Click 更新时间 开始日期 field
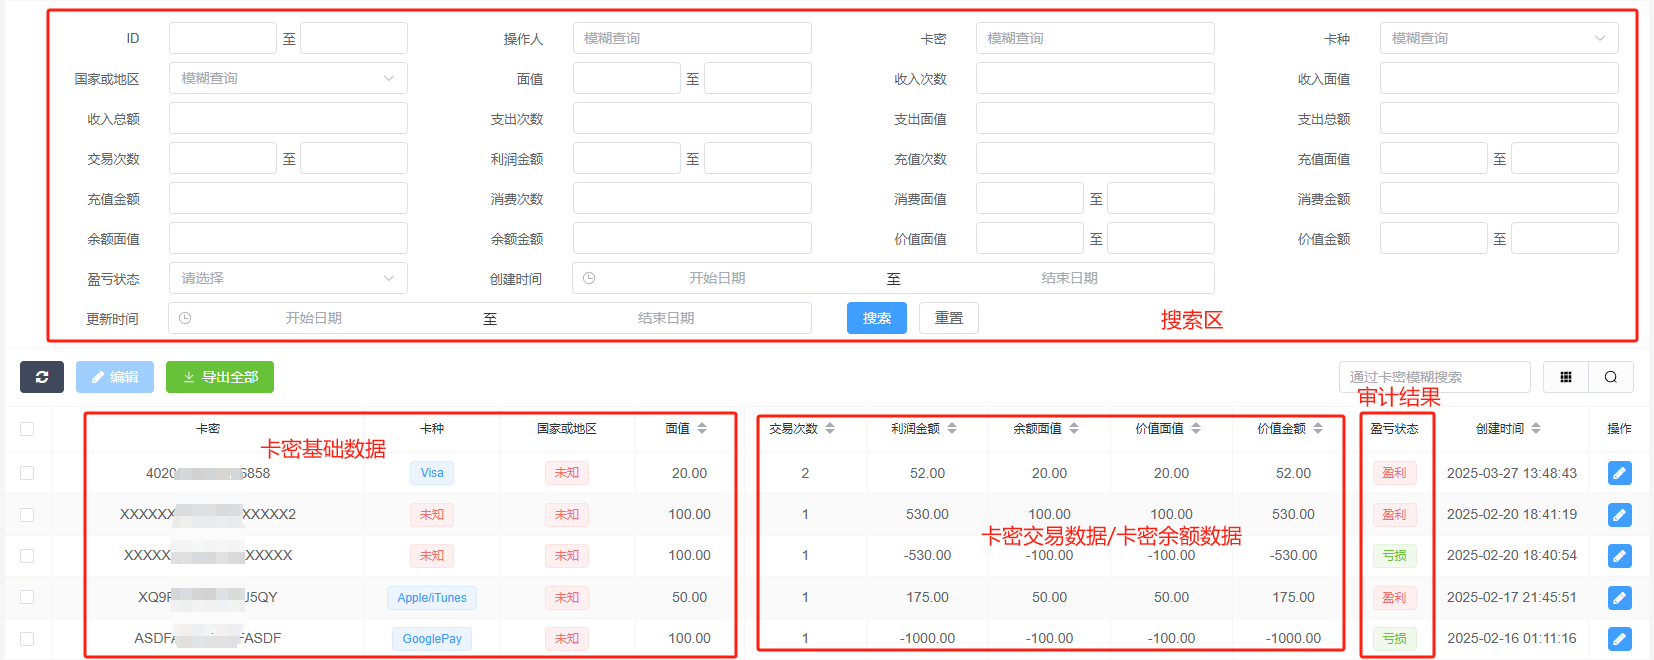Viewport: 1654px width, 660px height. 313,318
